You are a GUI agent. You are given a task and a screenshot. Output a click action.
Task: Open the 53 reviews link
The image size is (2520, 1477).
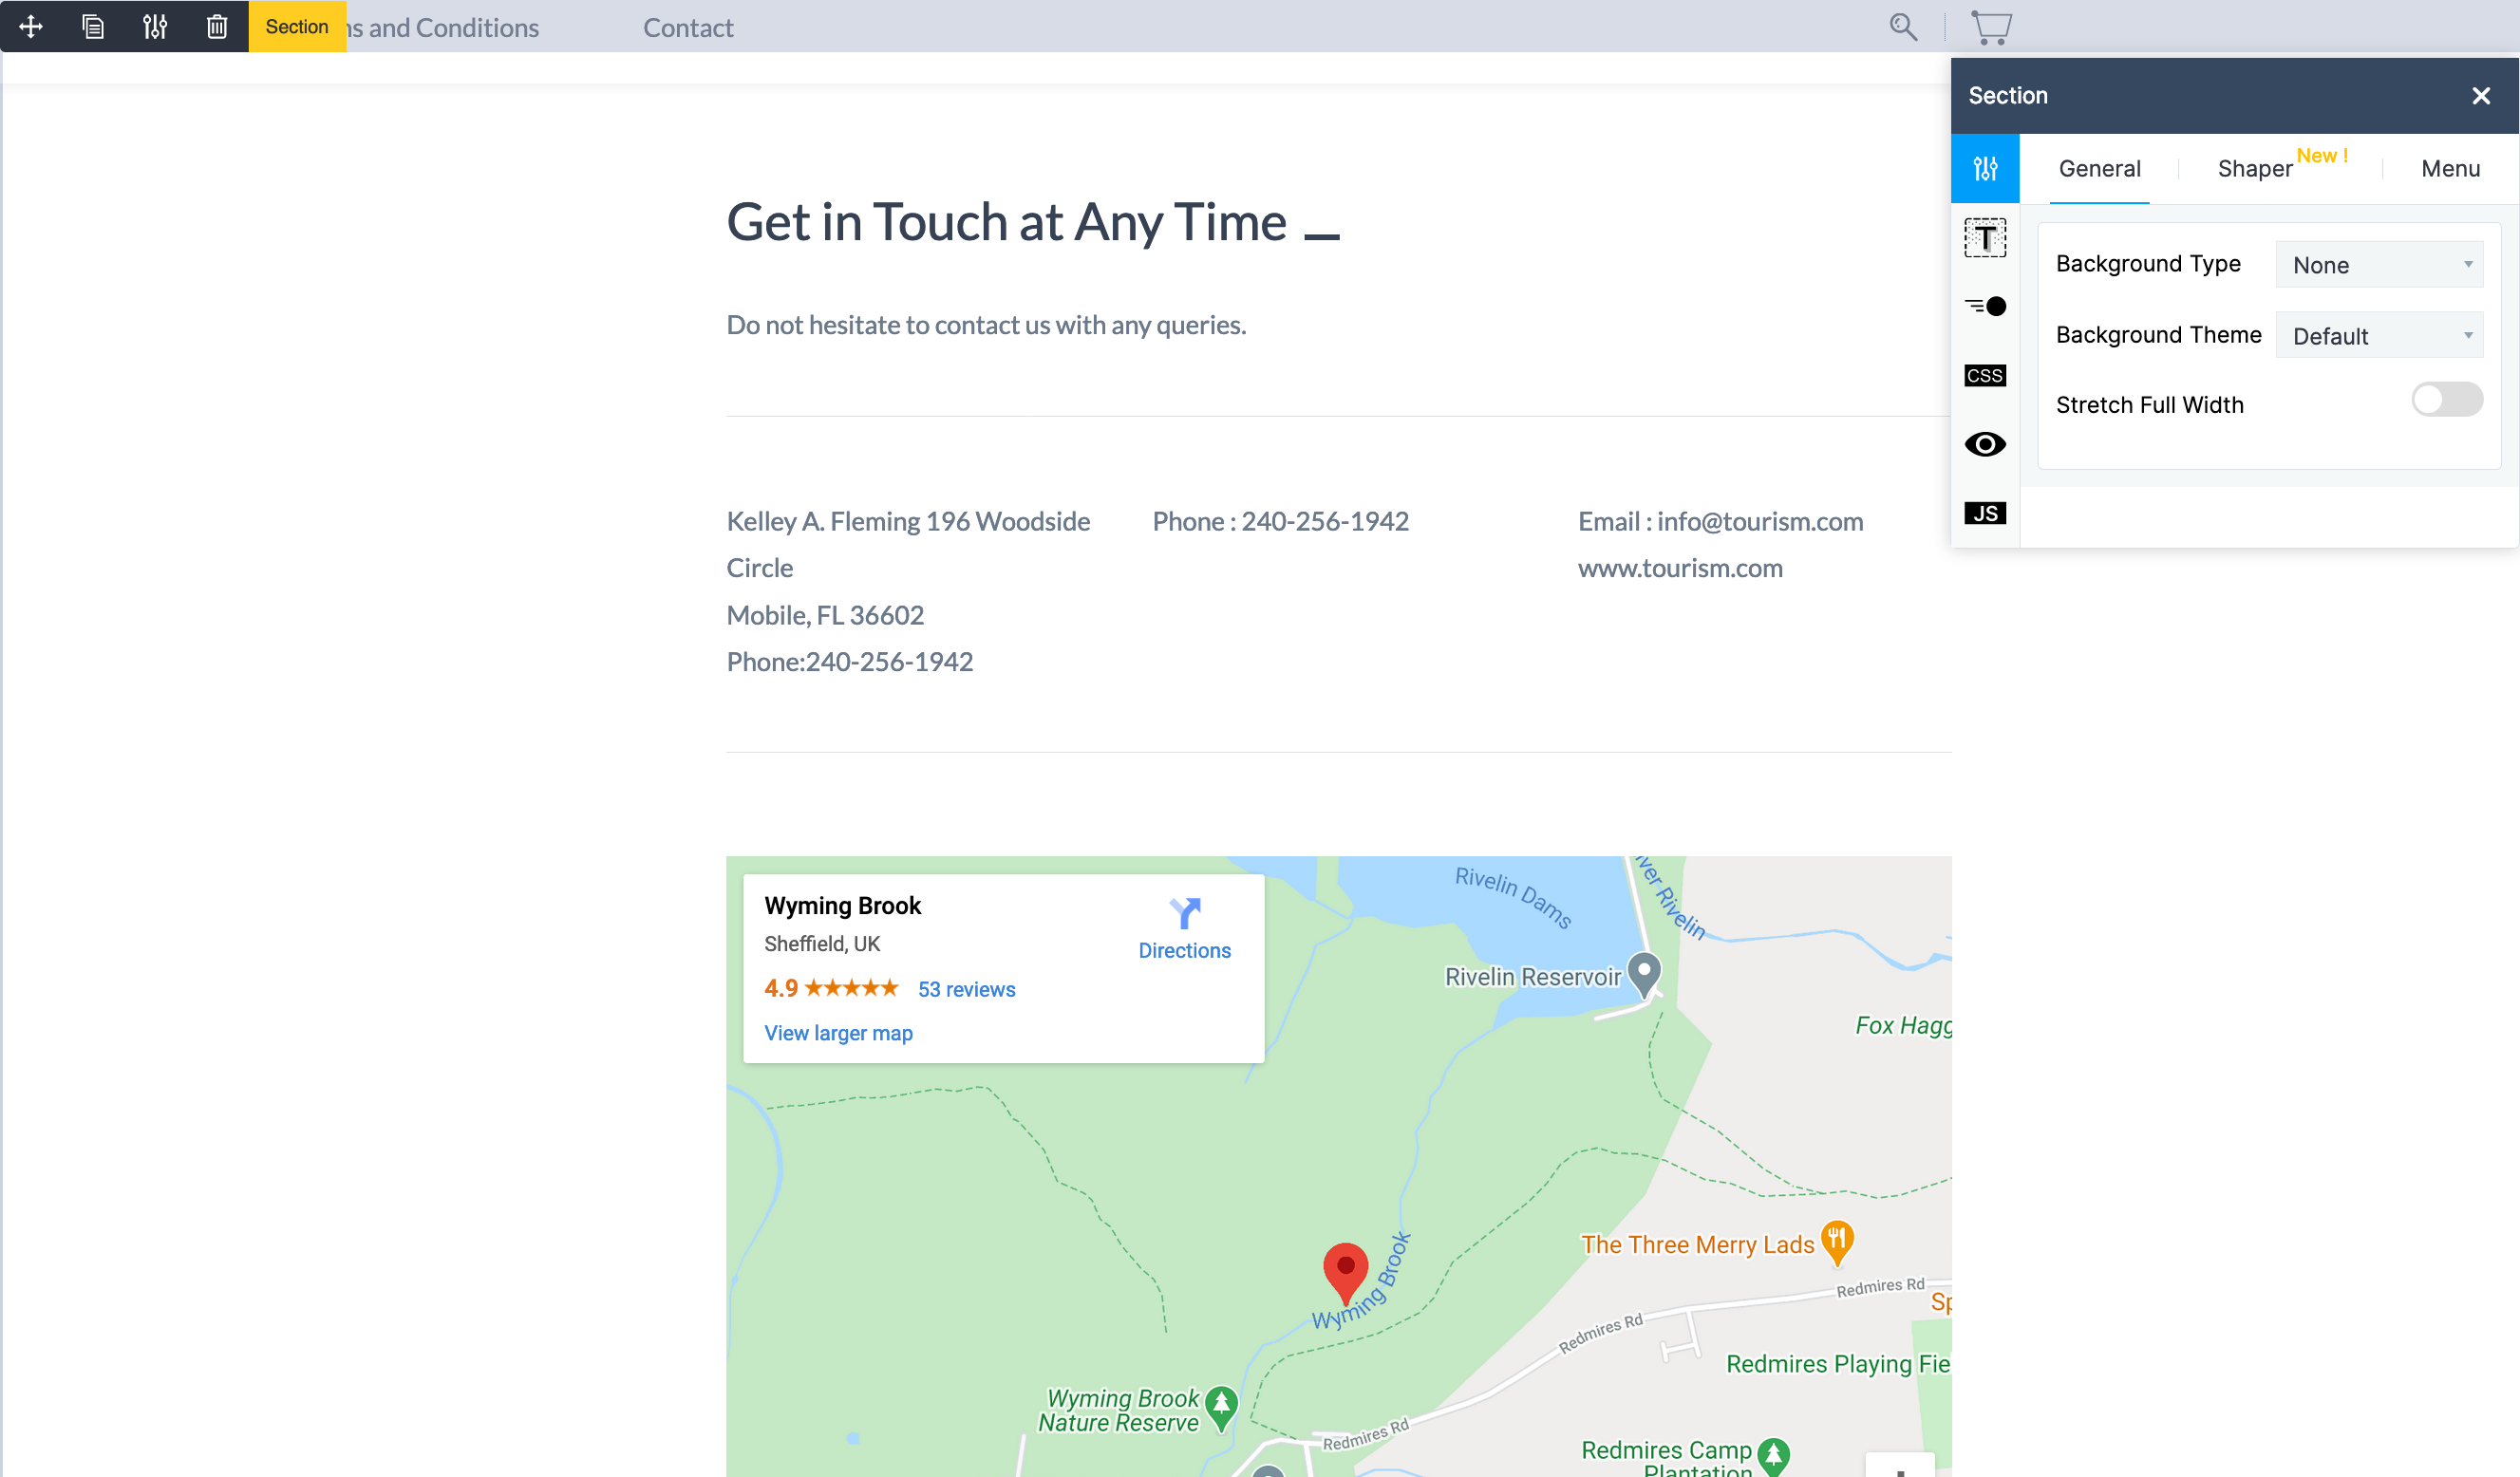click(966, 989)
